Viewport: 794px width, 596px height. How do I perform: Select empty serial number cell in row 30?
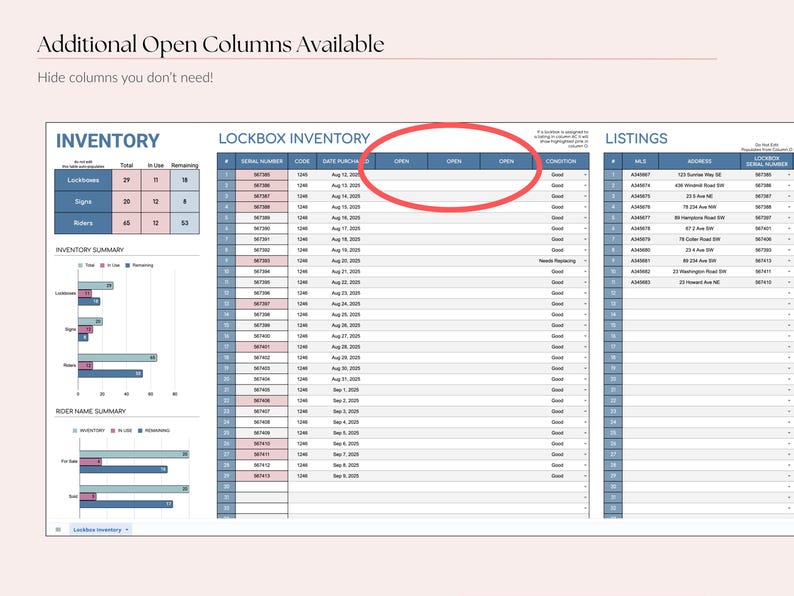(262, 487)
